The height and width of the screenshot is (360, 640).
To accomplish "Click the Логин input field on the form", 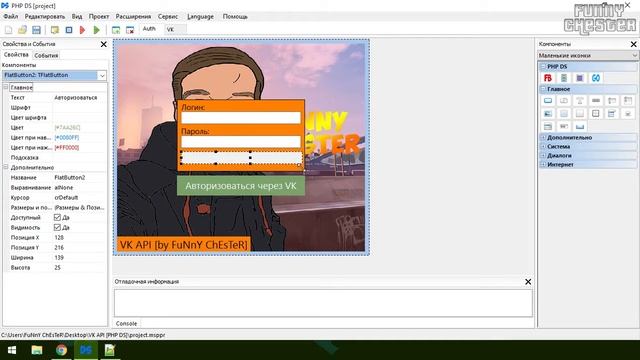I will [x=241, y=118].
